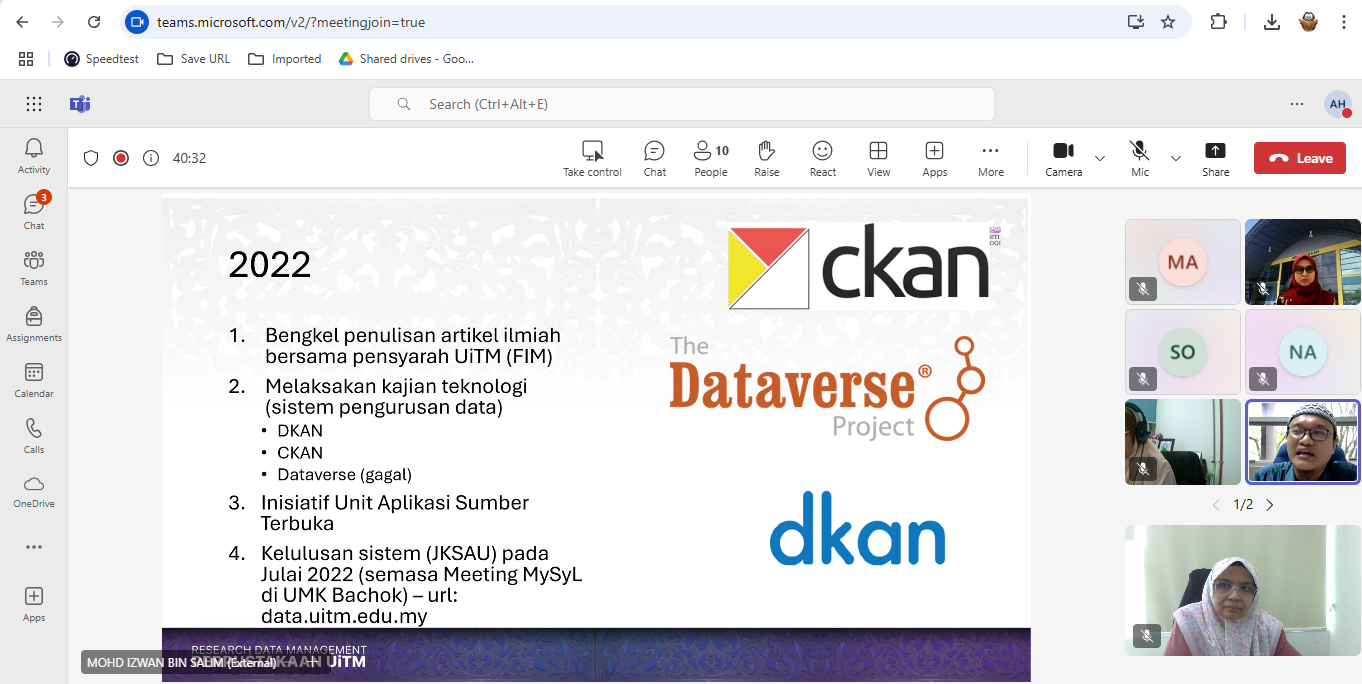Open Chat in the Teams sidebar

[34, 211]
